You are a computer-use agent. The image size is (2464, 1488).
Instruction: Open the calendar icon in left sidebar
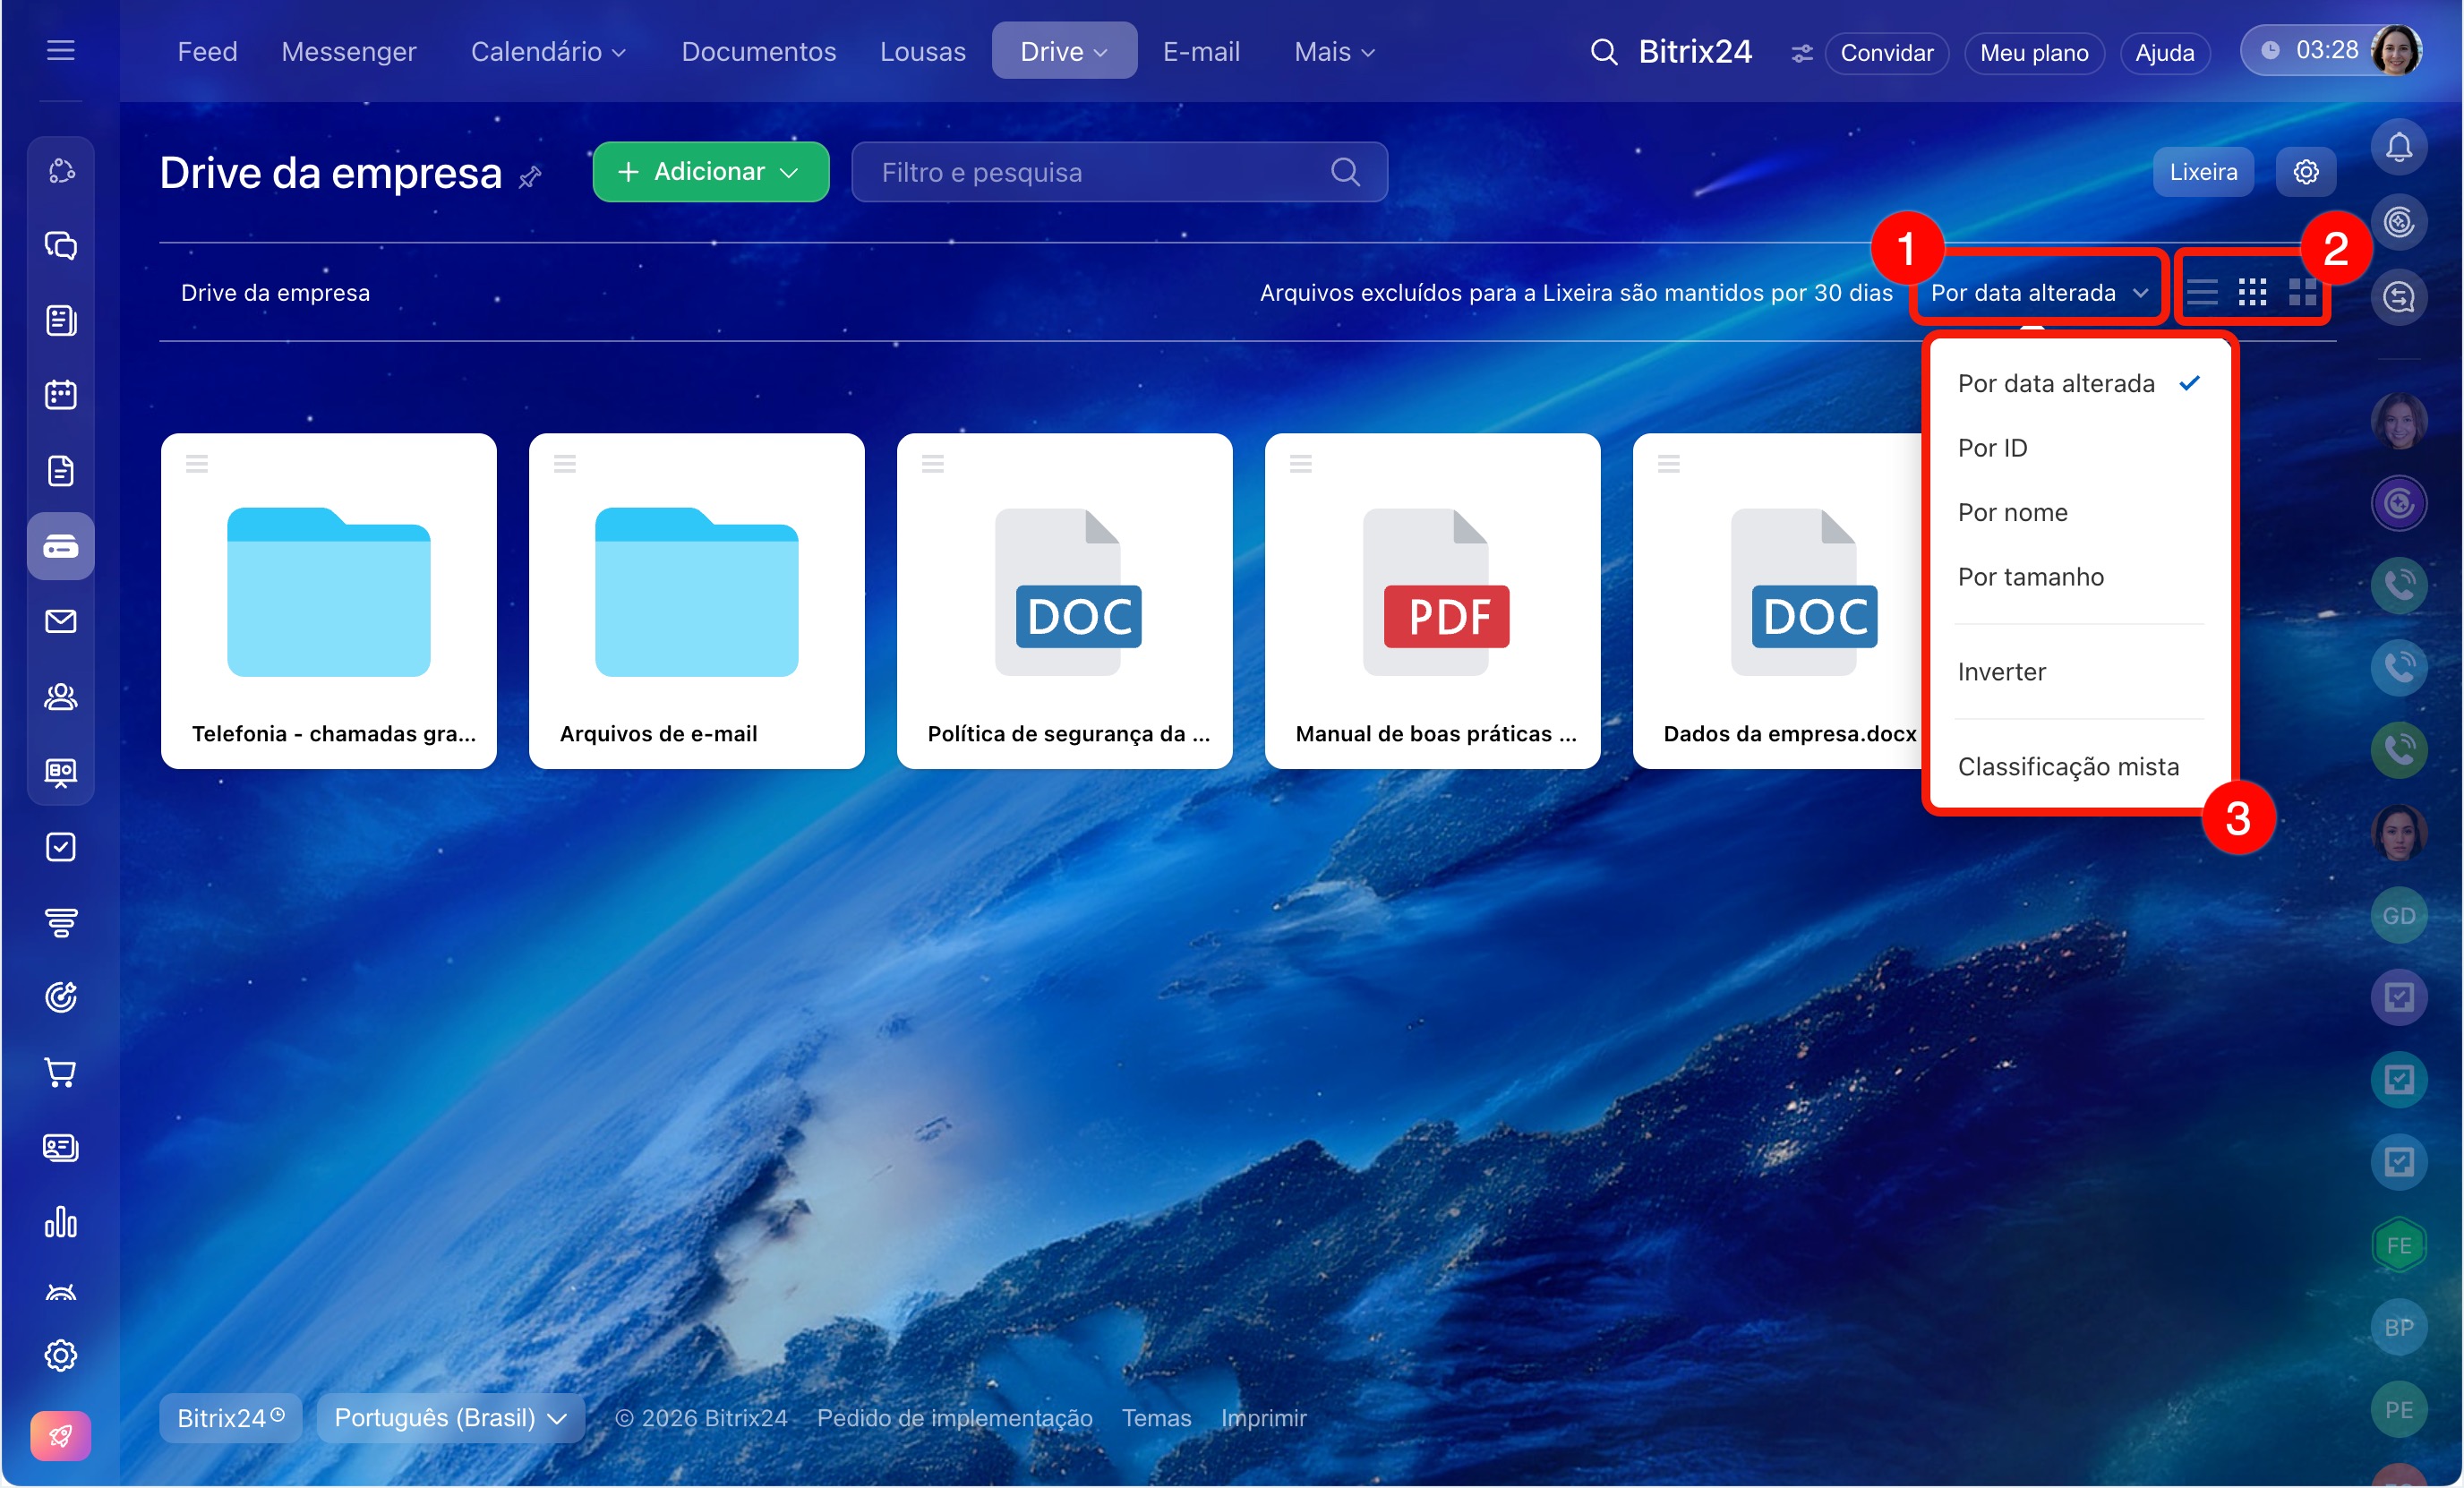click(61, 395)
